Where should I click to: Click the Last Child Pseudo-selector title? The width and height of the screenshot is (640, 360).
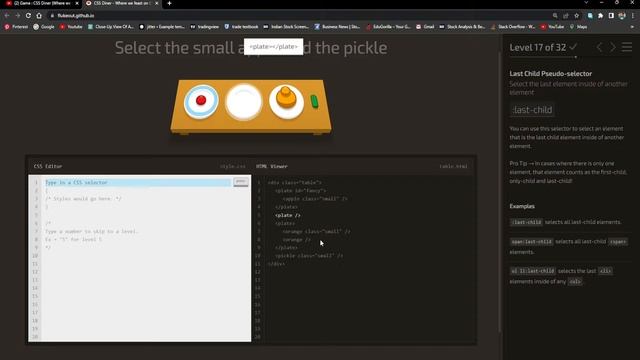tap(550, 74)
